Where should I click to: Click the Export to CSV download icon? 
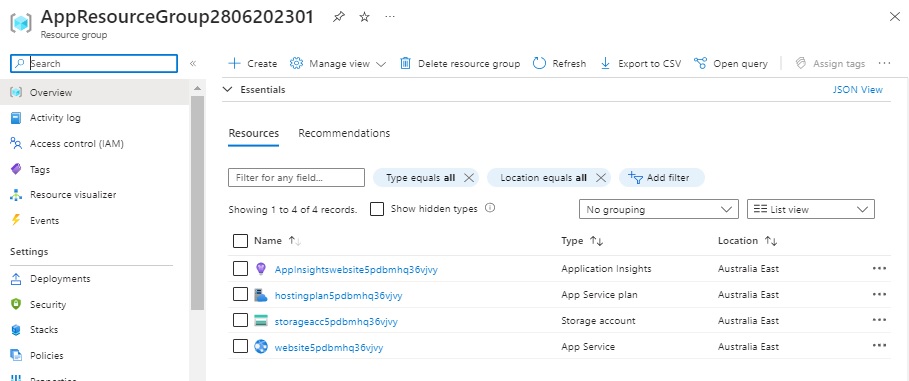point(605,63)
